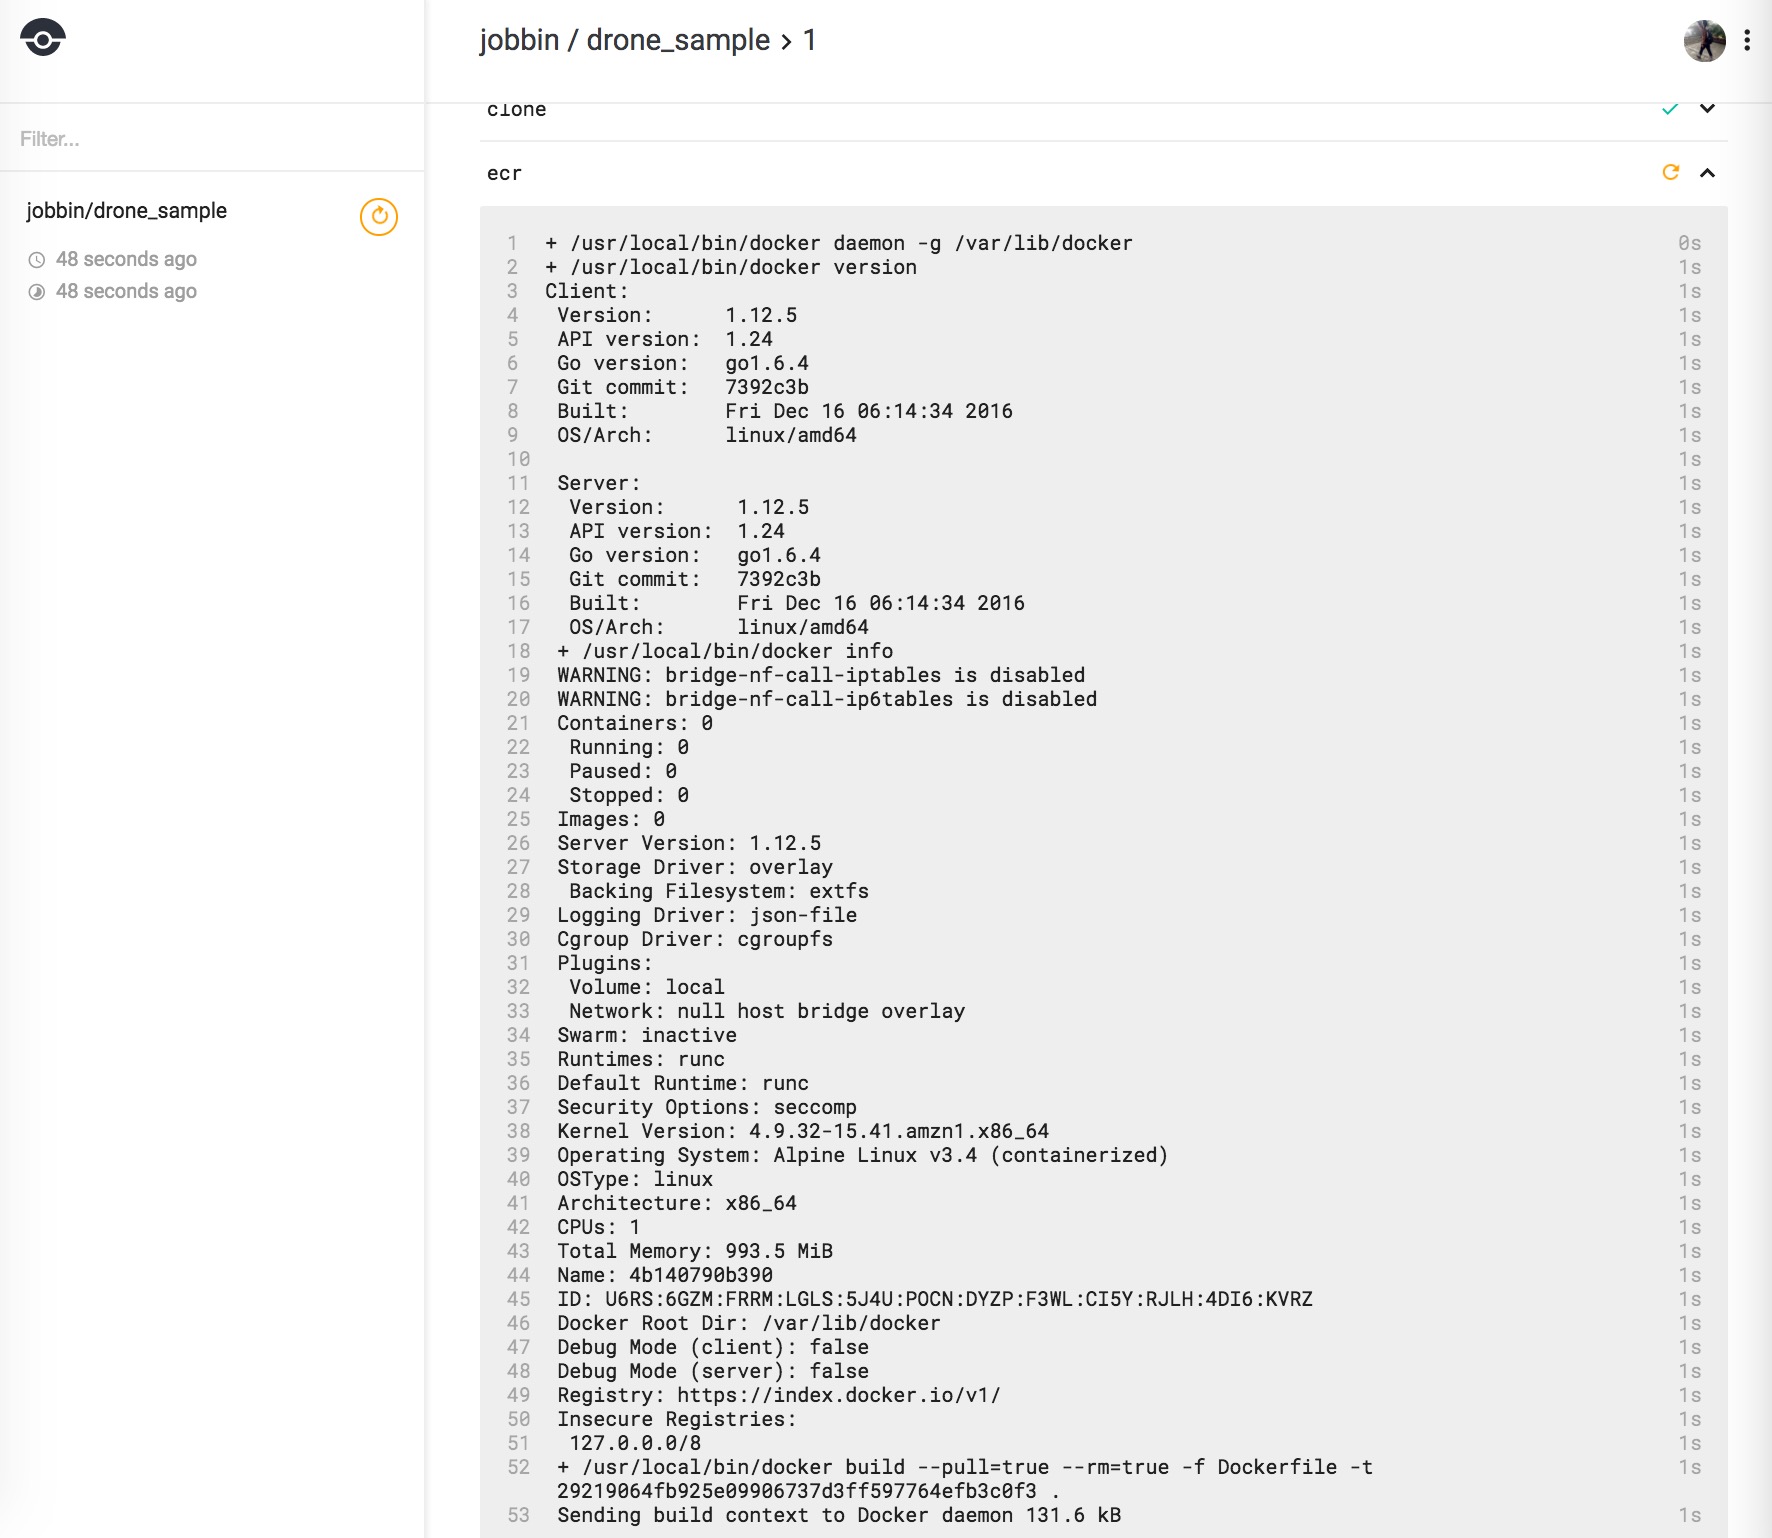Click 'Images: 0' log line
This screenshot has height=1538, width=1772.
pyautogui.click(x=611, y=819)
